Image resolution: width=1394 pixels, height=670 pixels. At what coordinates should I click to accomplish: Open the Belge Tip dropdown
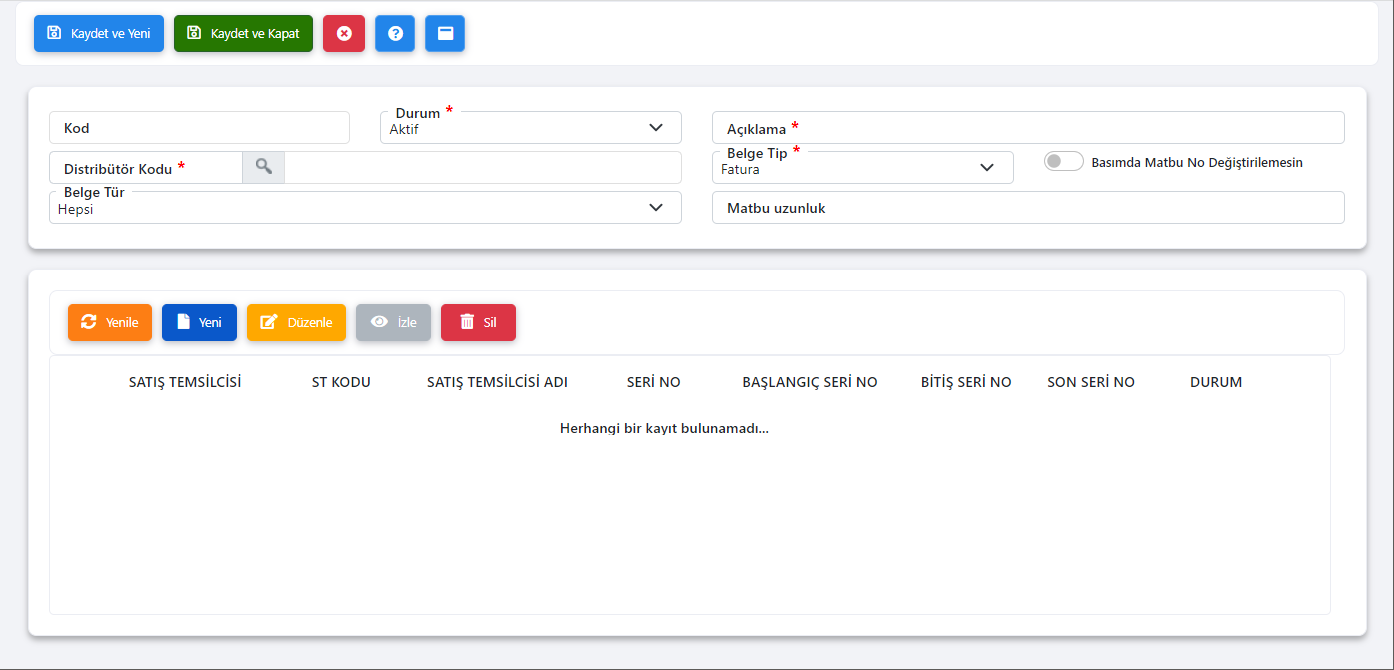(x=863, y=168)
